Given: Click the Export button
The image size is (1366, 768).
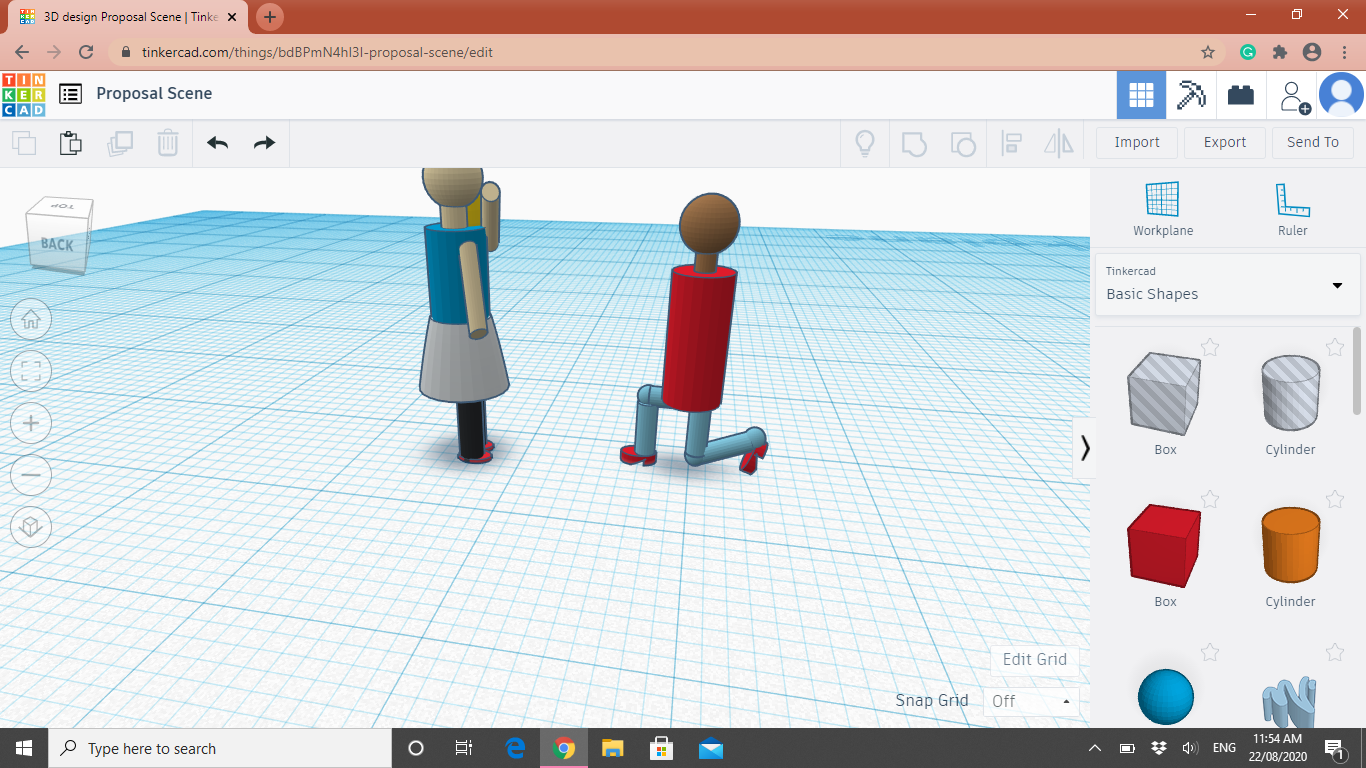Looking at the screenshot, I should pyautogui.click(x=1225, y=142).
